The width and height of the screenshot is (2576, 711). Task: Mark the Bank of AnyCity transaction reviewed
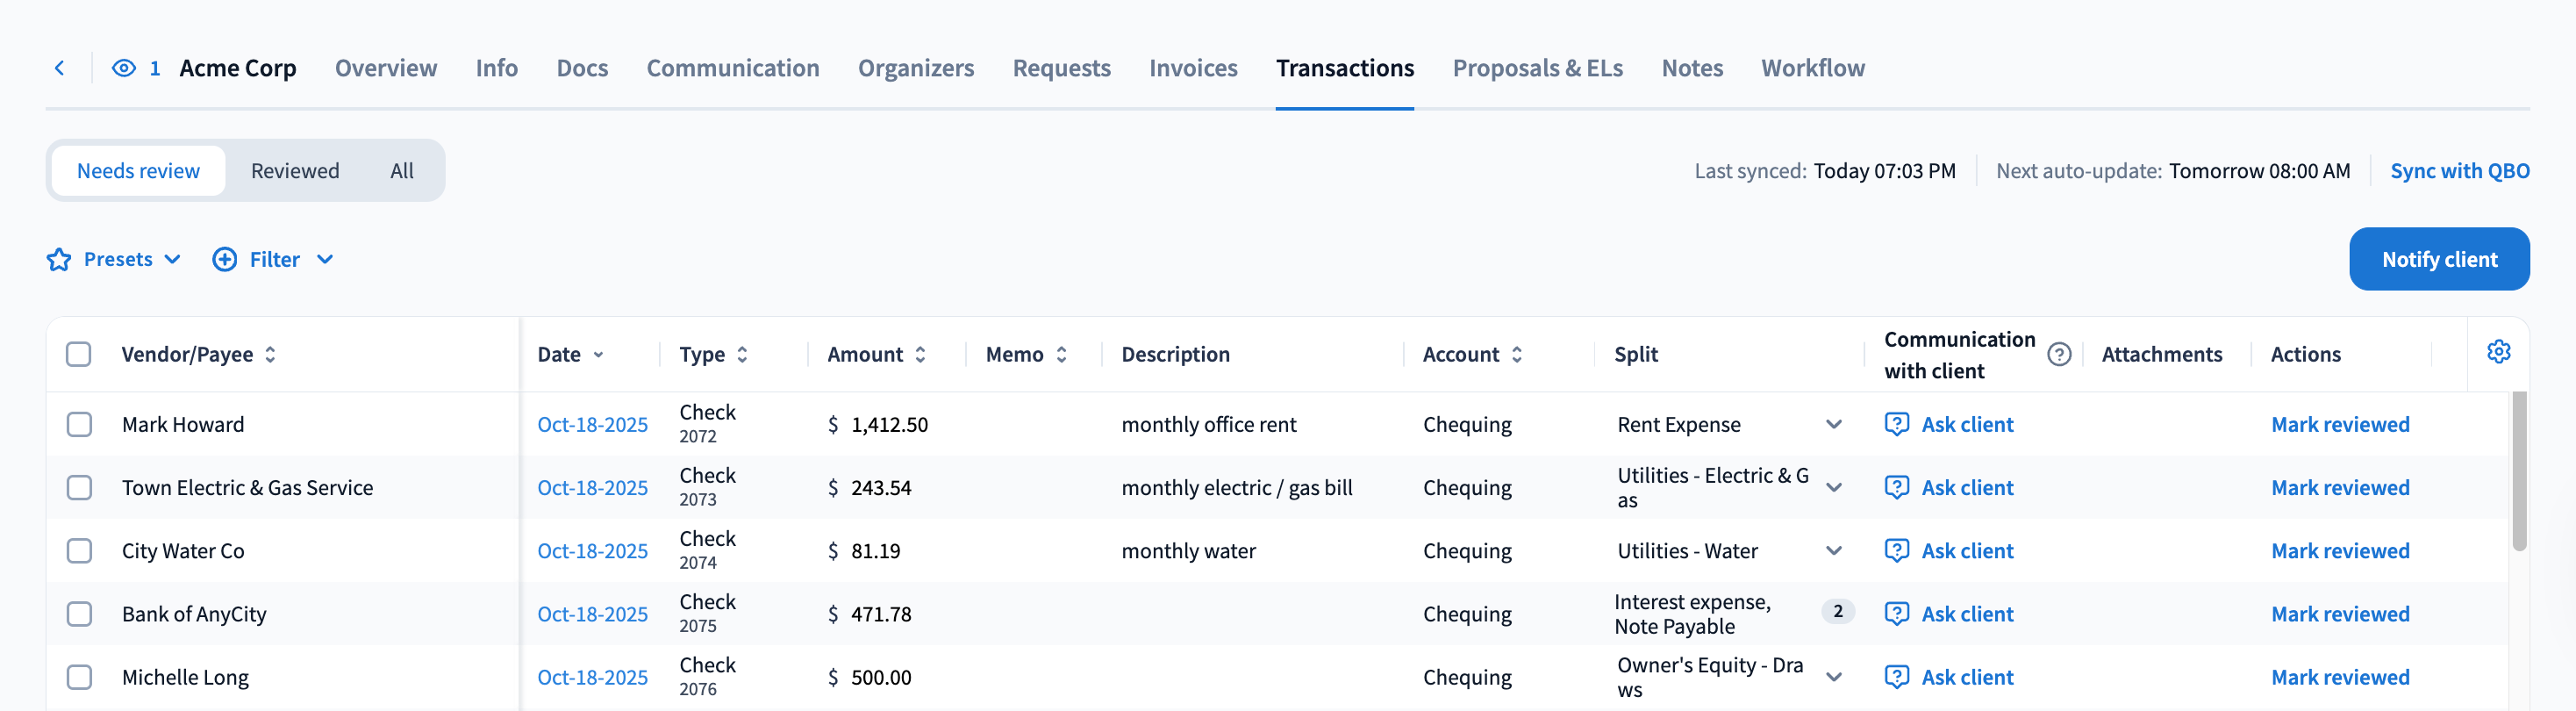[x=2340, y=613]
